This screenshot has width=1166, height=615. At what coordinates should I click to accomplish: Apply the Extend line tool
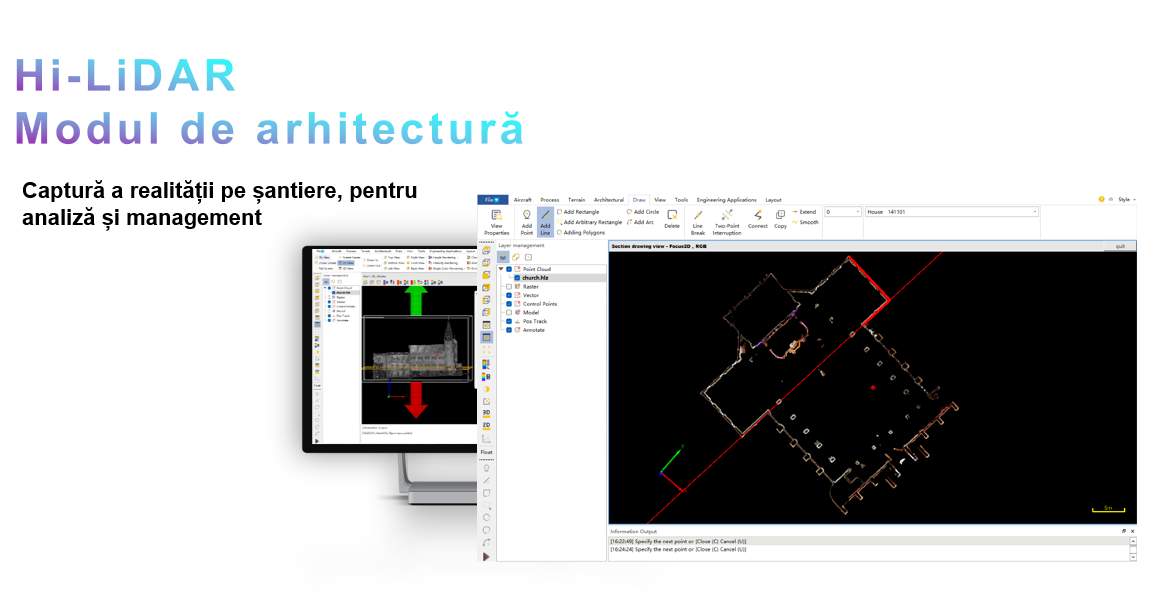(x=804, y=212)
